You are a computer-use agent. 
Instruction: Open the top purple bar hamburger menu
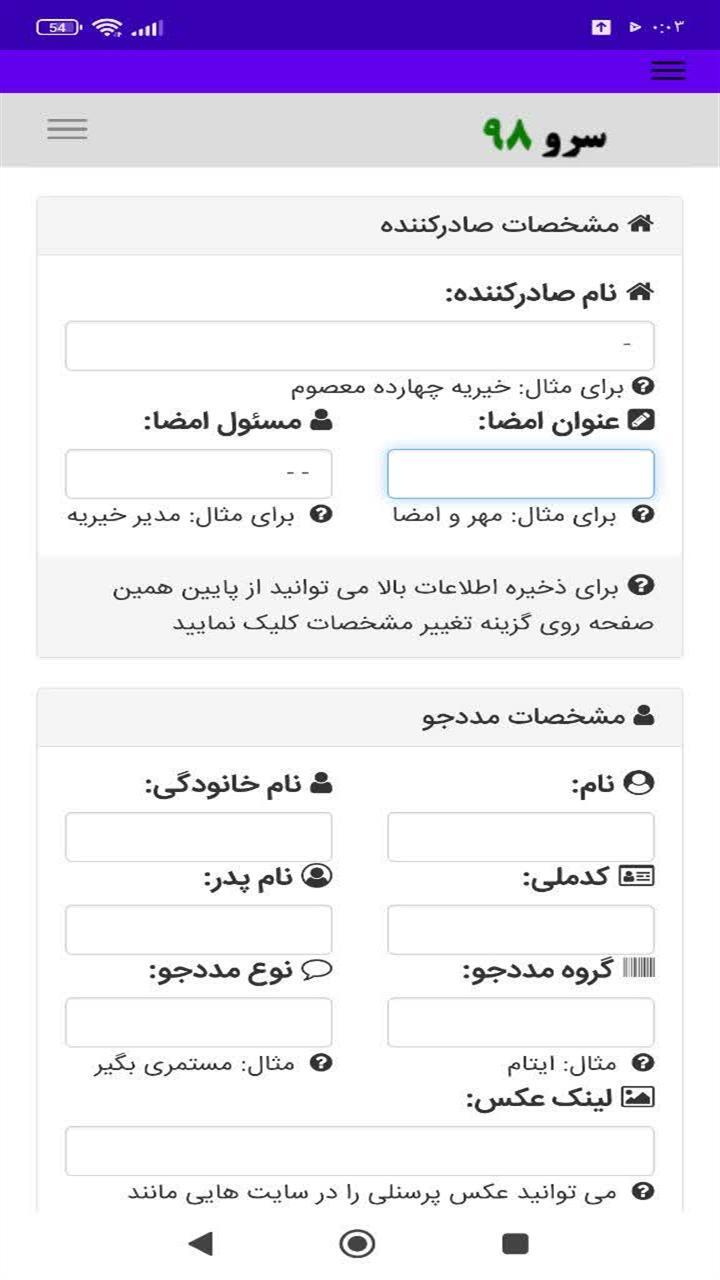pos(668,70)
